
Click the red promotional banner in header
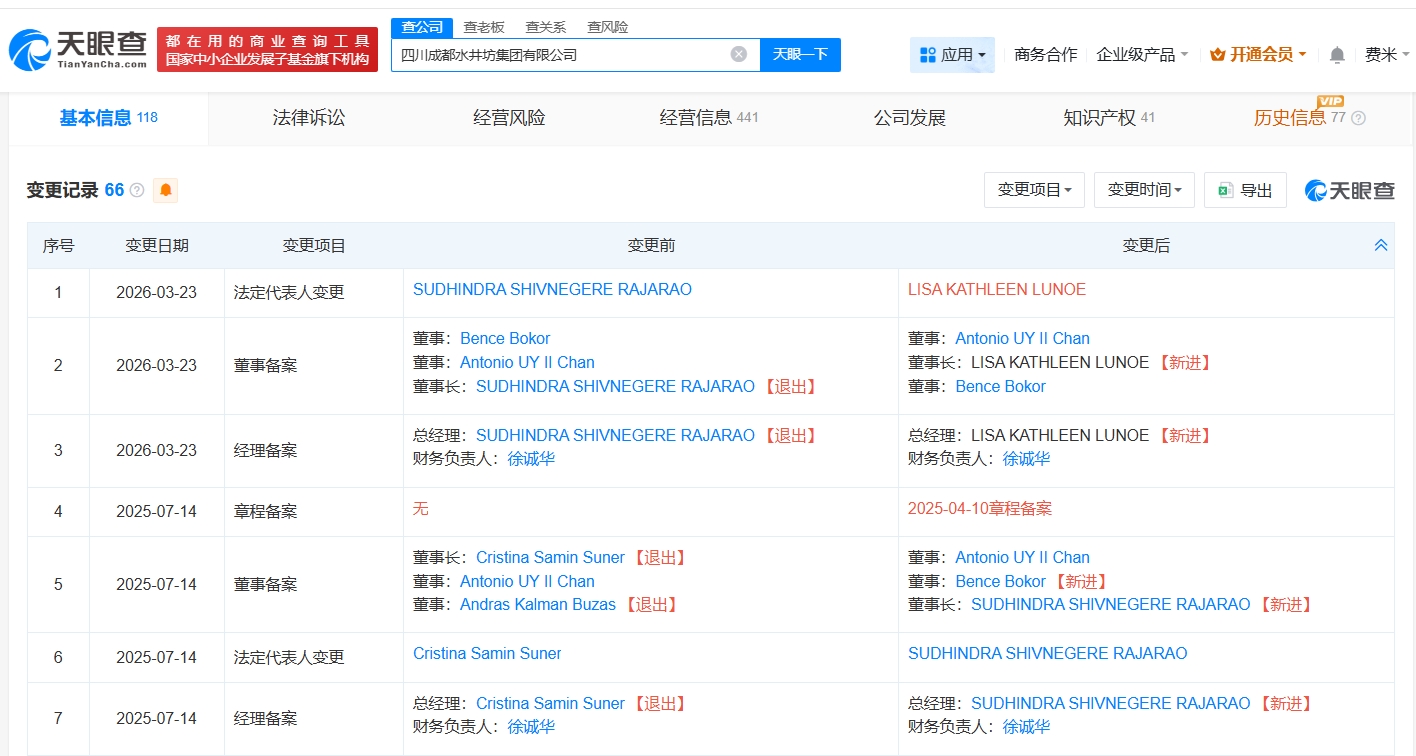point(267,49)
